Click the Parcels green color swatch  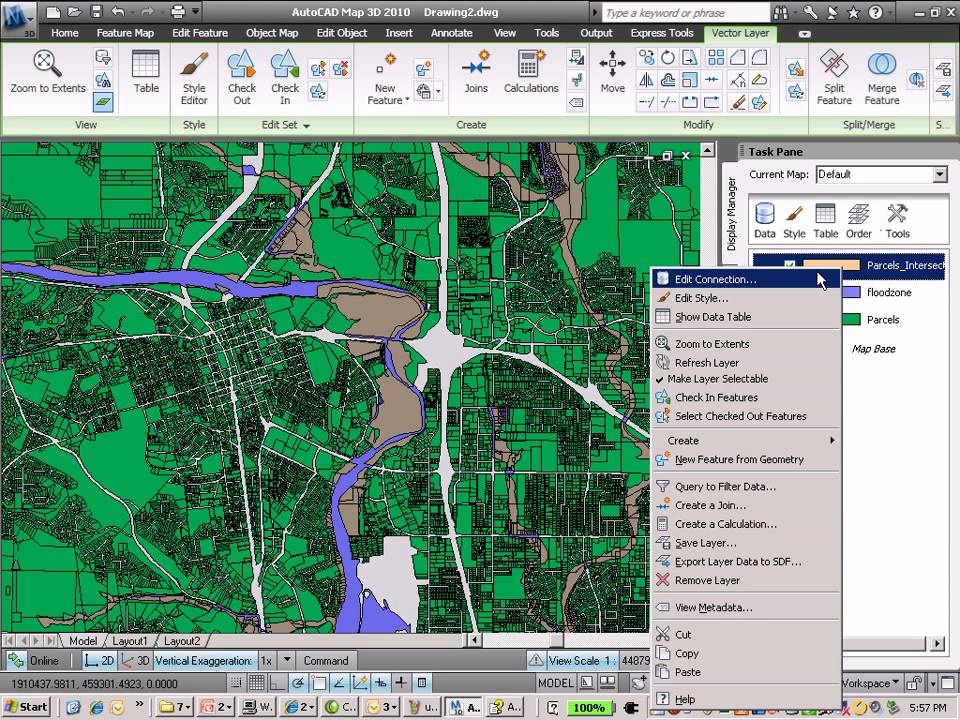tap(851, 320)
